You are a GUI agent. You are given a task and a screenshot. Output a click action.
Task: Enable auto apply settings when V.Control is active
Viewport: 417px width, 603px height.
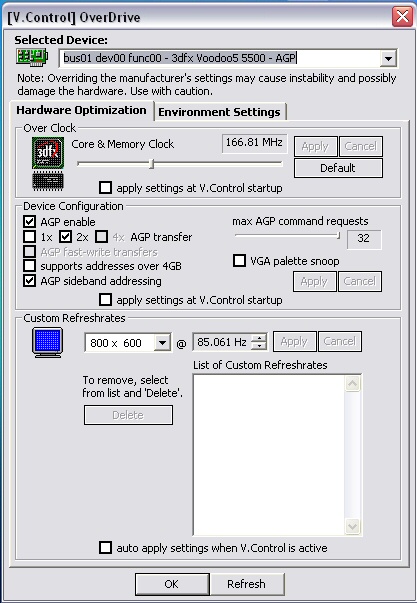coord(105,548)
